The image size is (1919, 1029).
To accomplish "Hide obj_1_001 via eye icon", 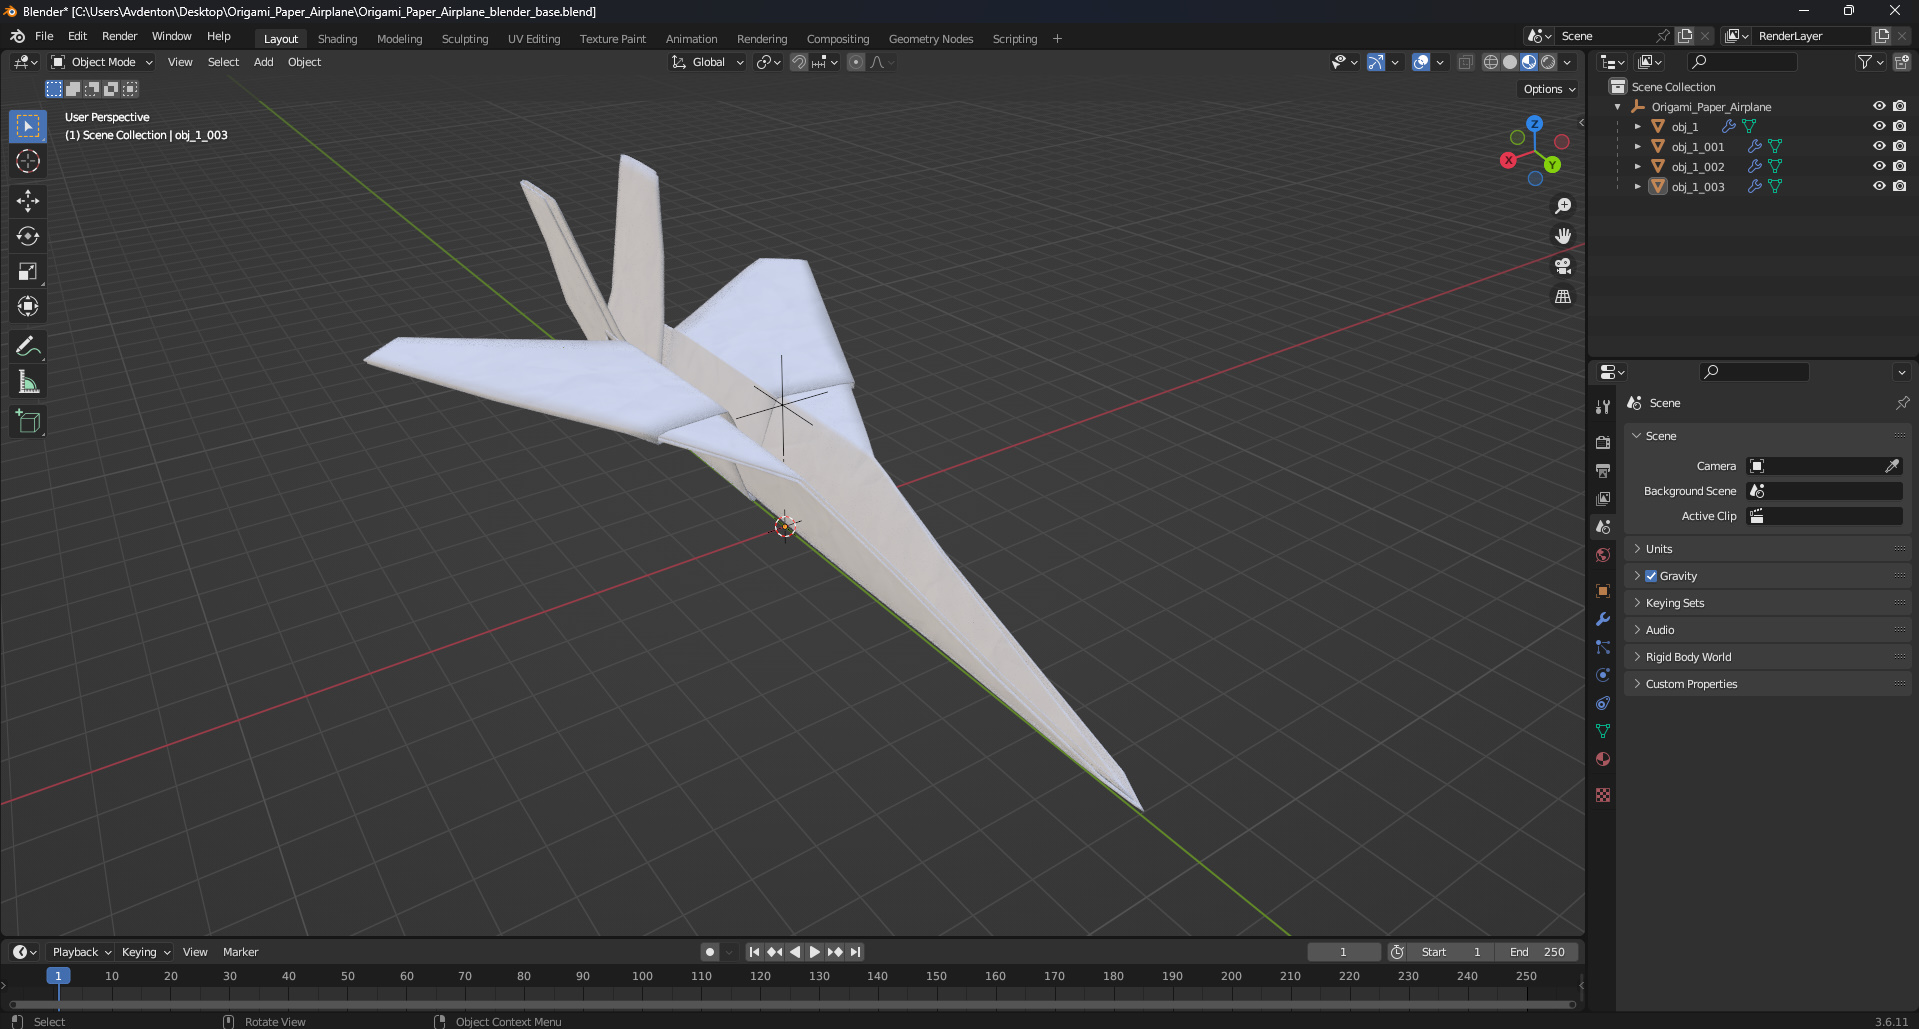I will pos(1879,146).
